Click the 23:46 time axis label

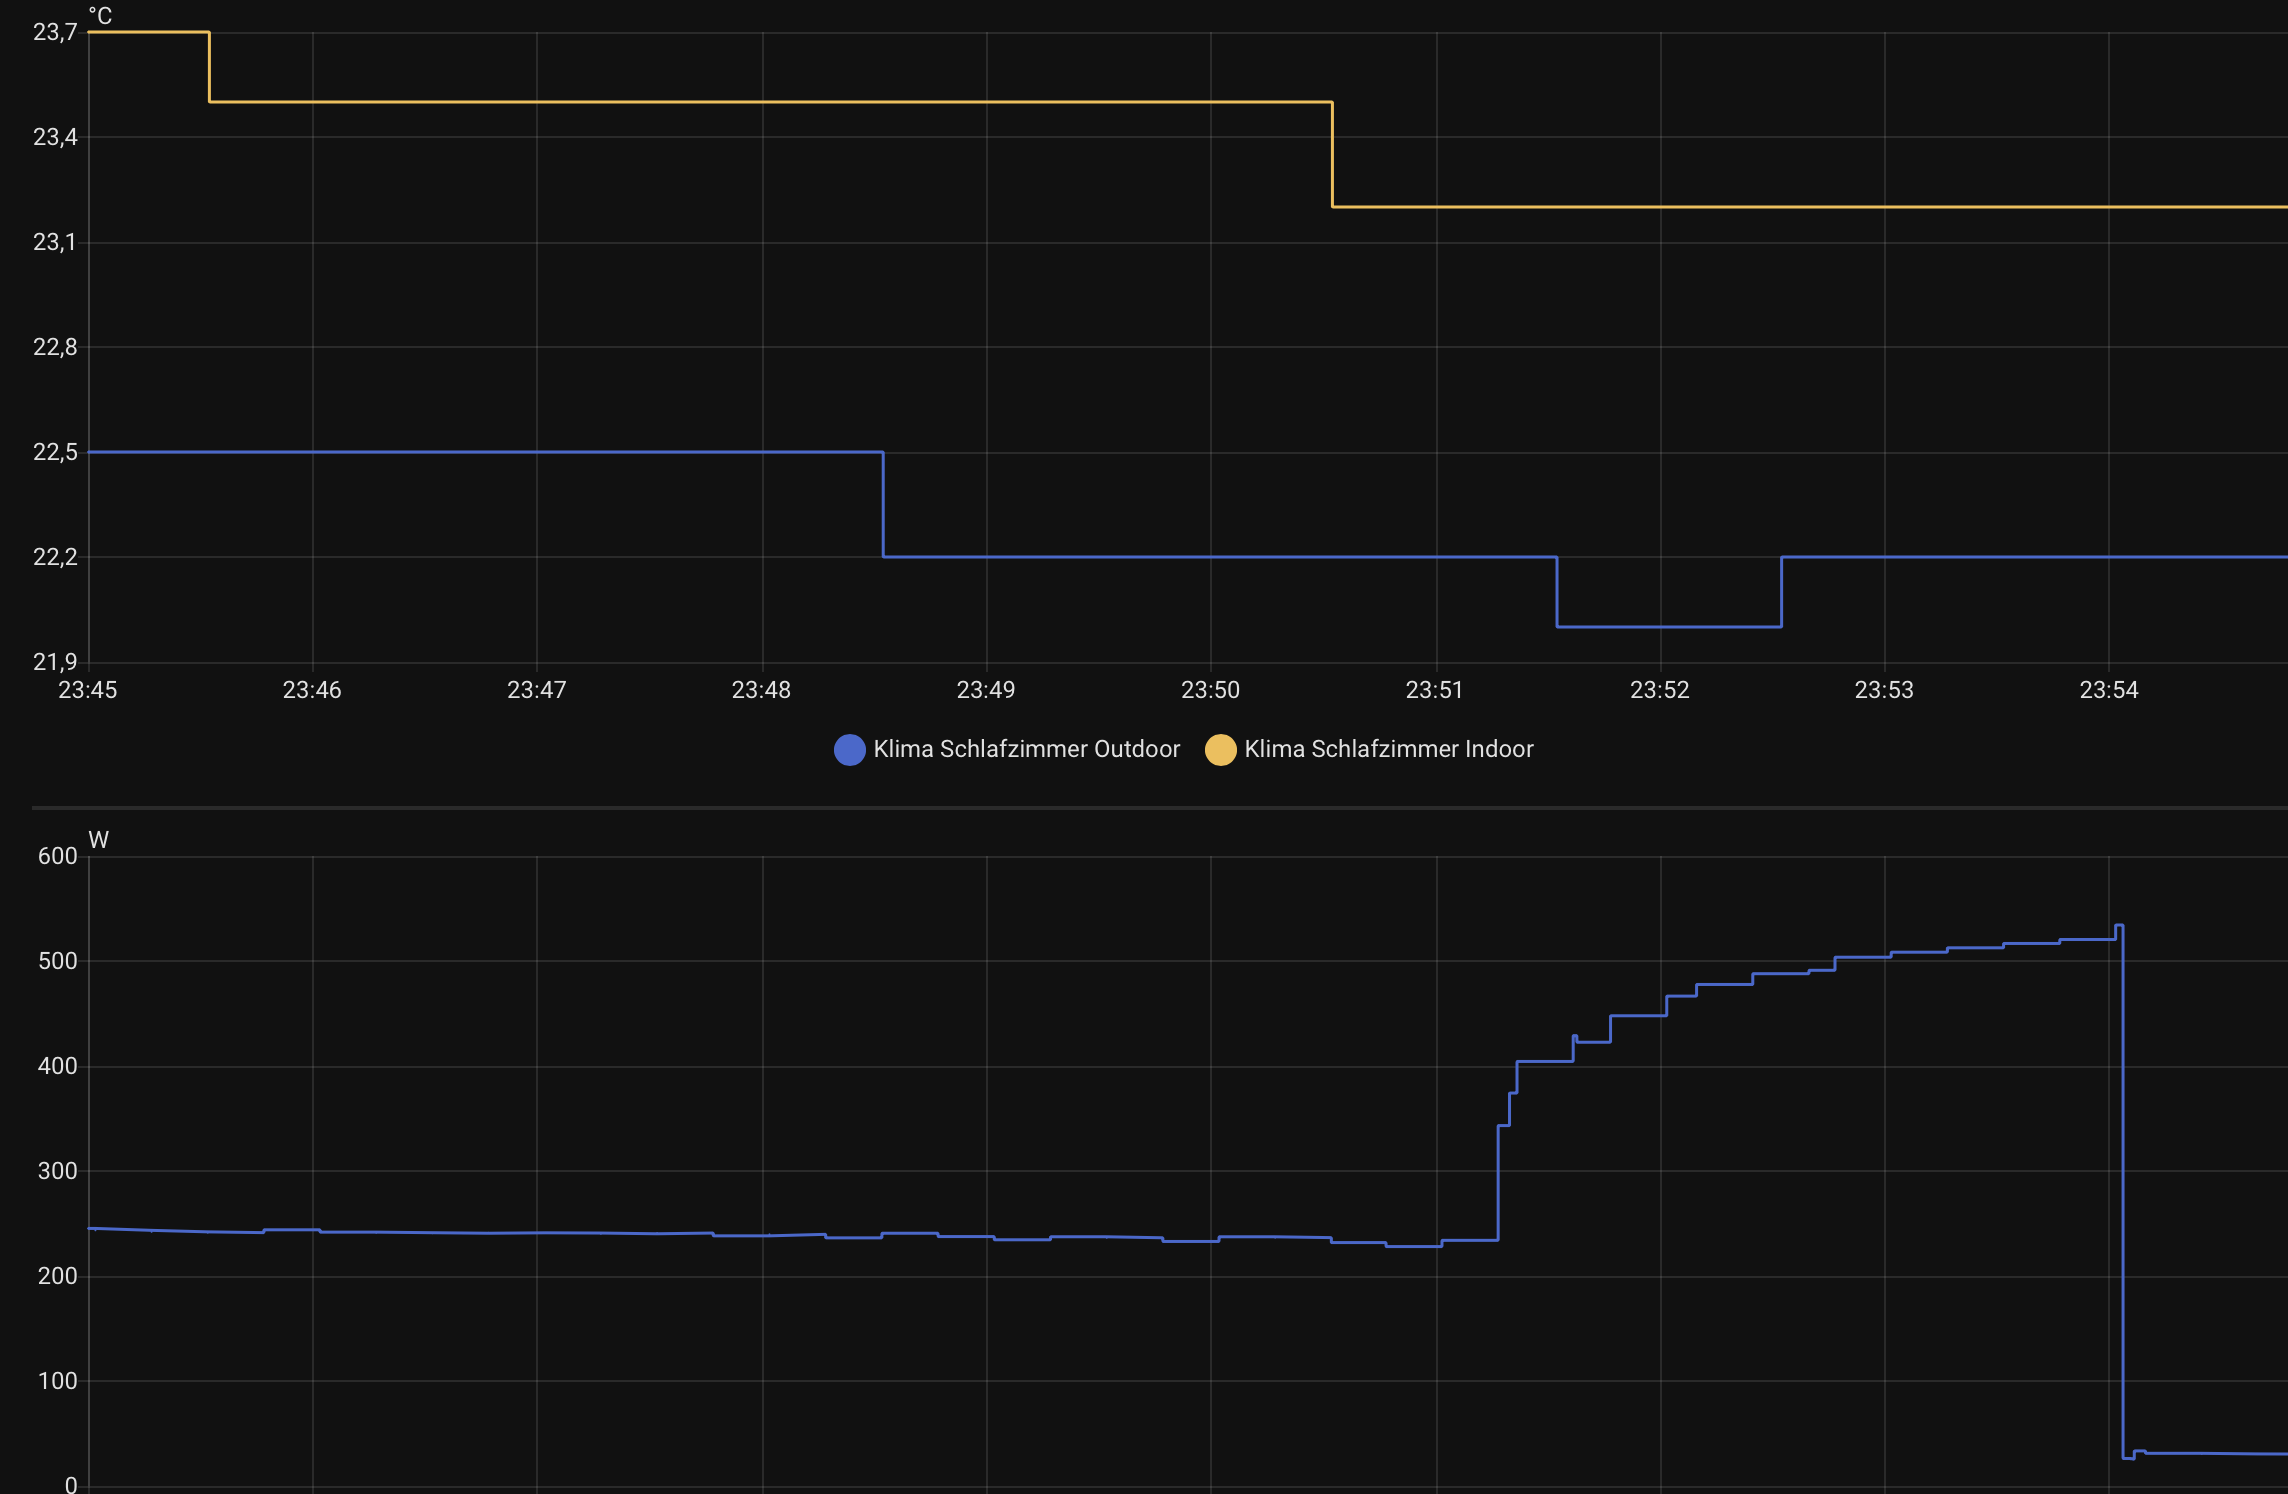[312, 690]
